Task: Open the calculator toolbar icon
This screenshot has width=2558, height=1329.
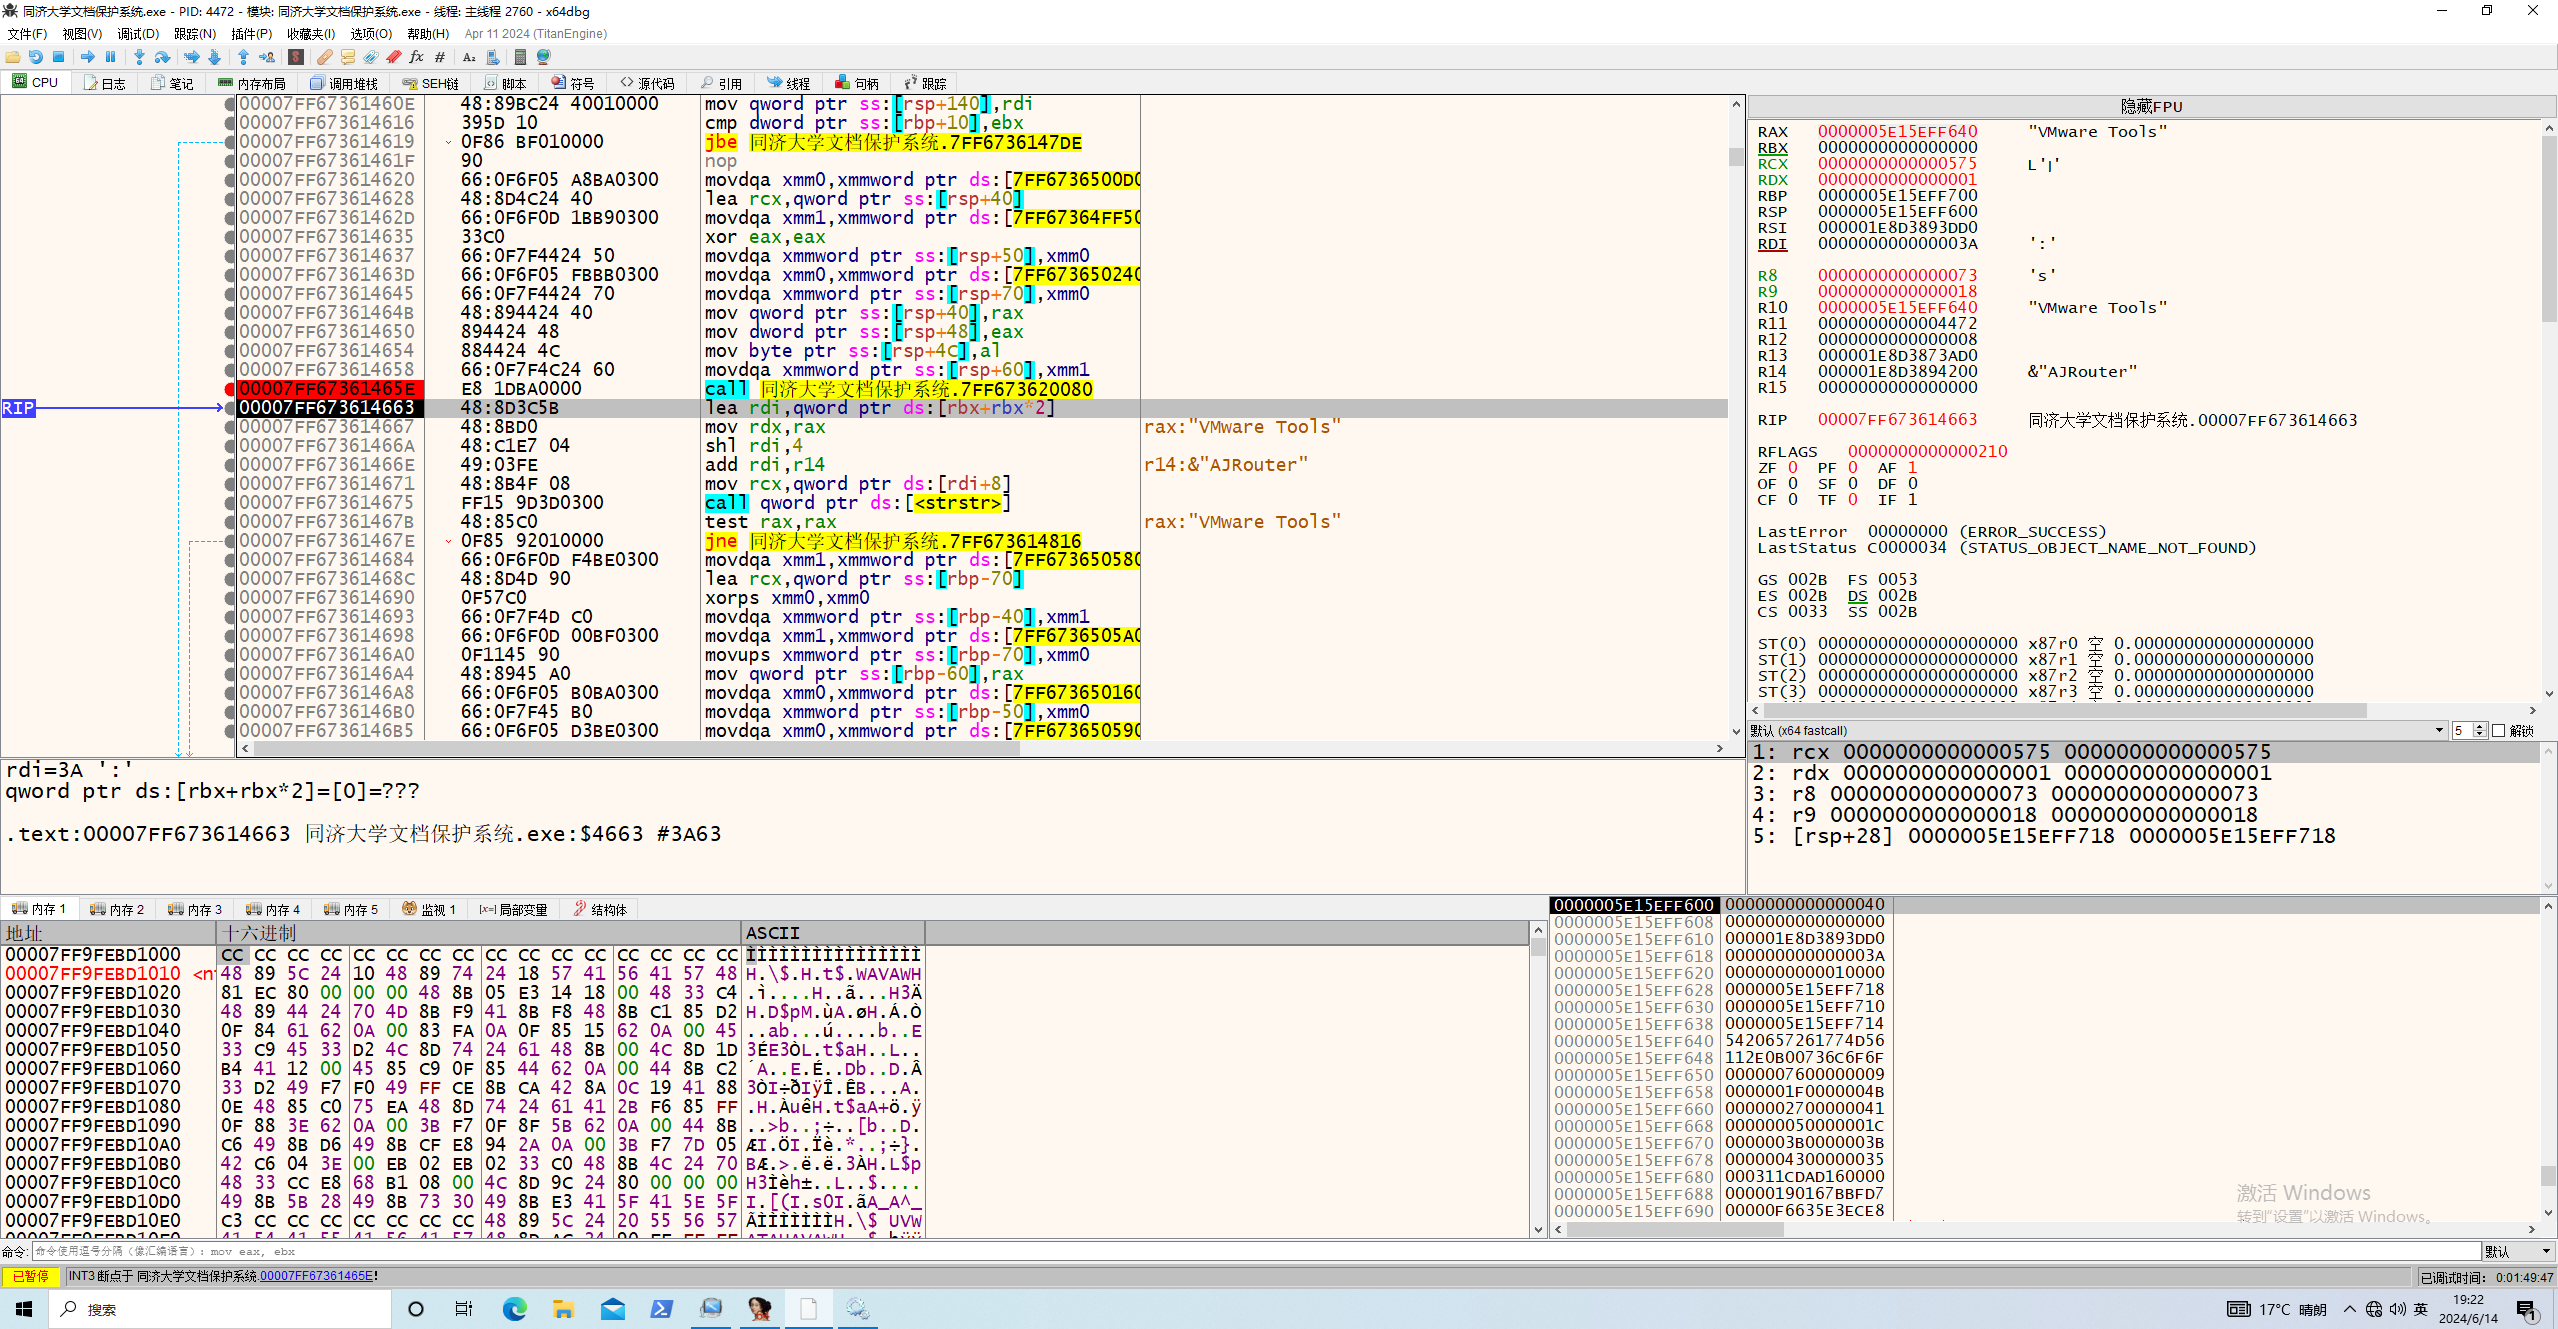Action: (x=520, y=57)
